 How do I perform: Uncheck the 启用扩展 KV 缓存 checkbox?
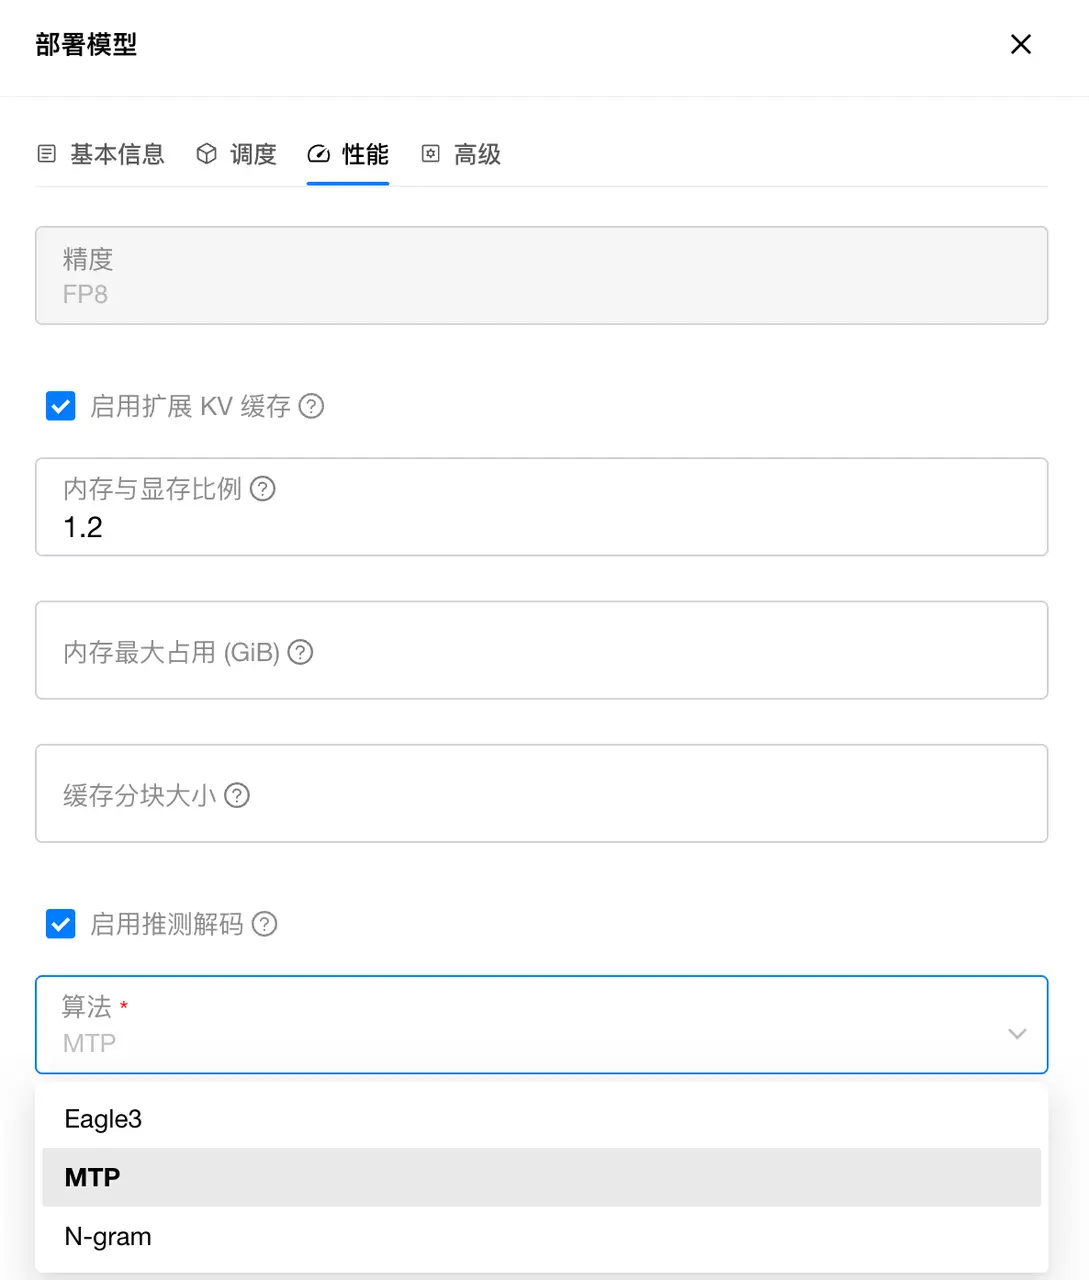[61, 406]
